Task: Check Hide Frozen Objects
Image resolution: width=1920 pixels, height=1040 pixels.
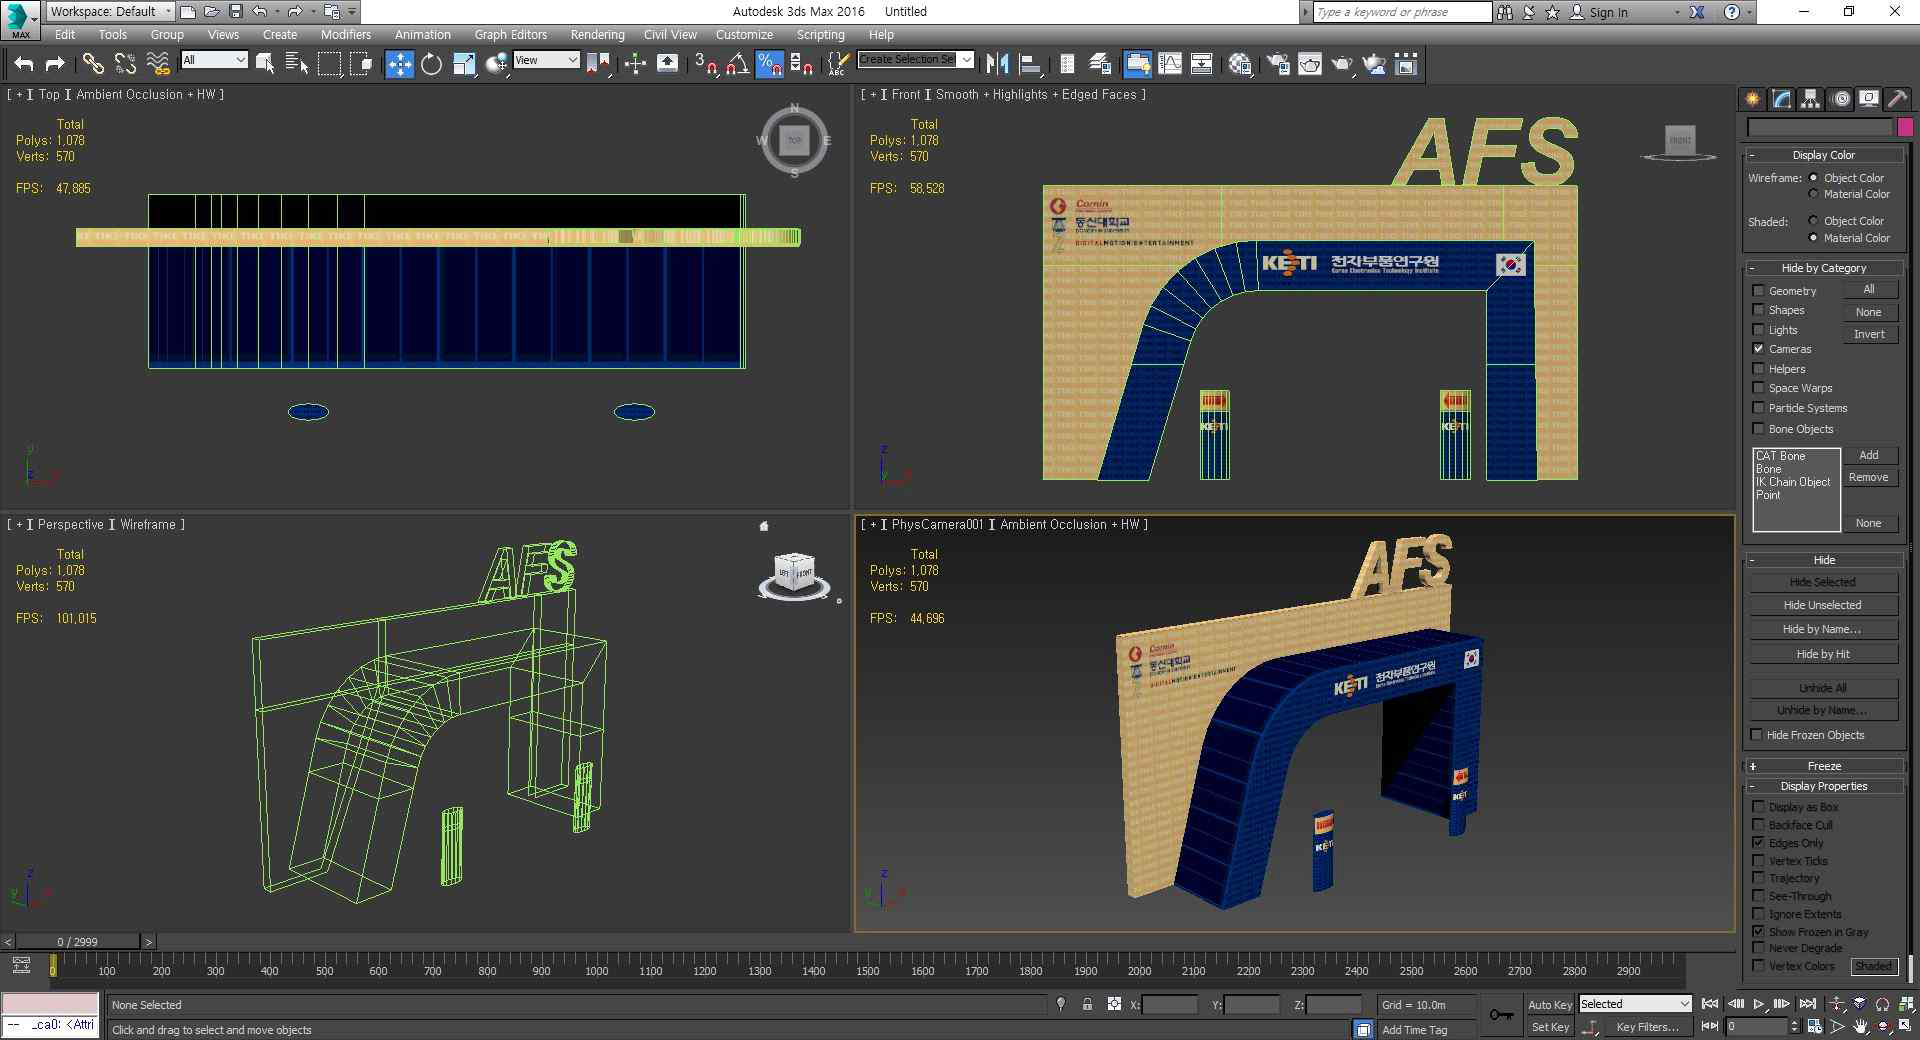Action: click(1757, 734)
